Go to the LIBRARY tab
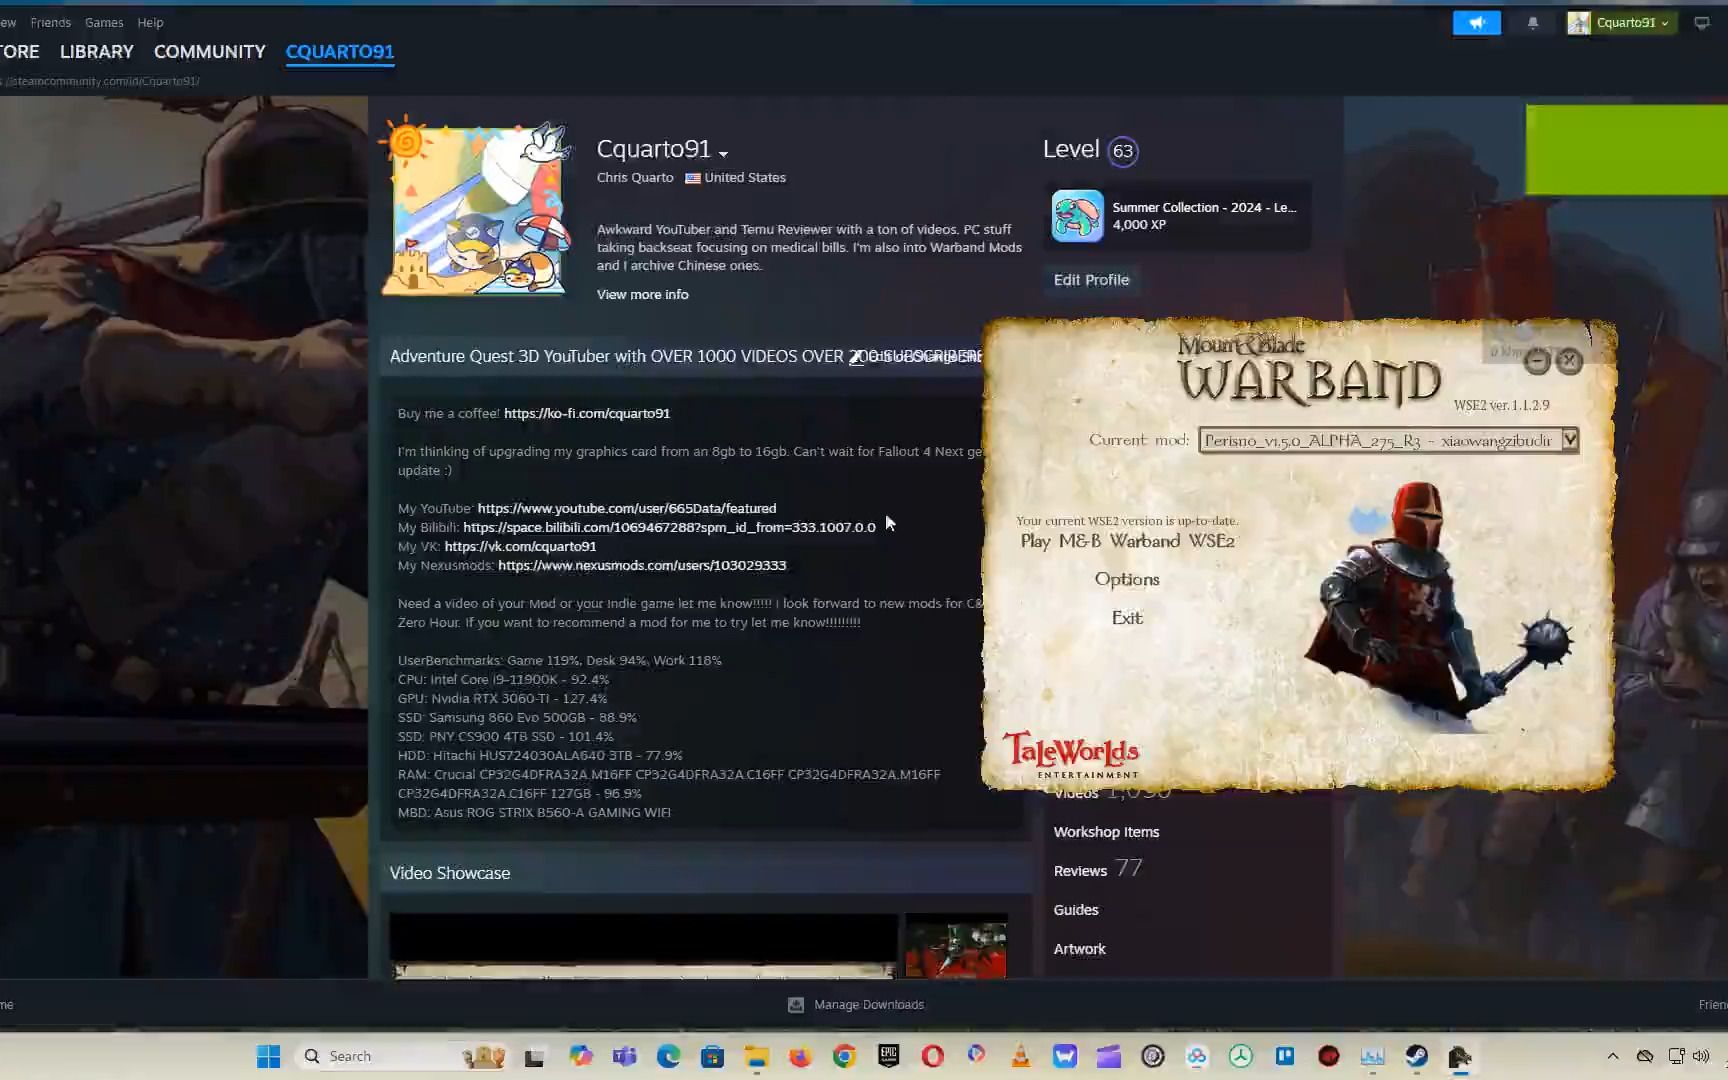 tap(96, 51)
